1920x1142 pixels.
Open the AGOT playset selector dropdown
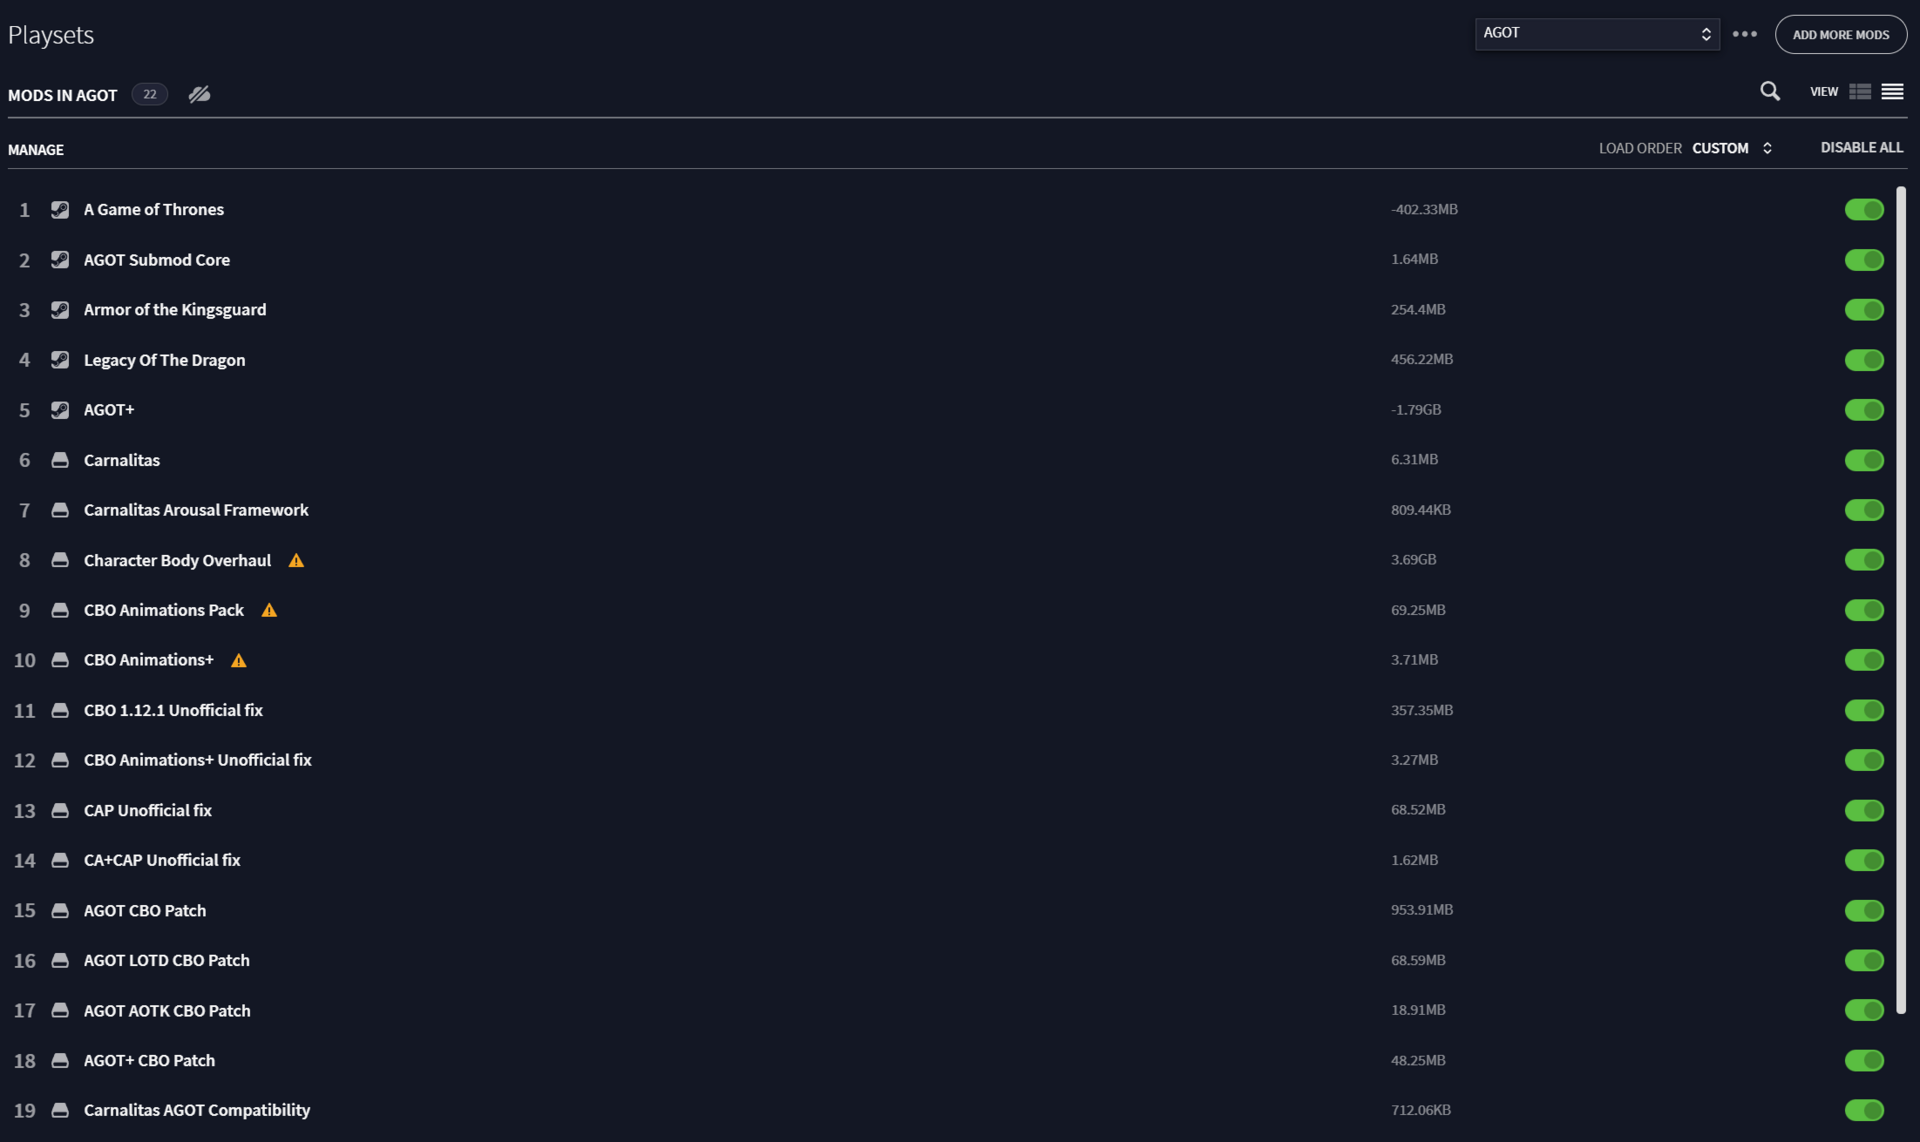(x=1597, y=34)
